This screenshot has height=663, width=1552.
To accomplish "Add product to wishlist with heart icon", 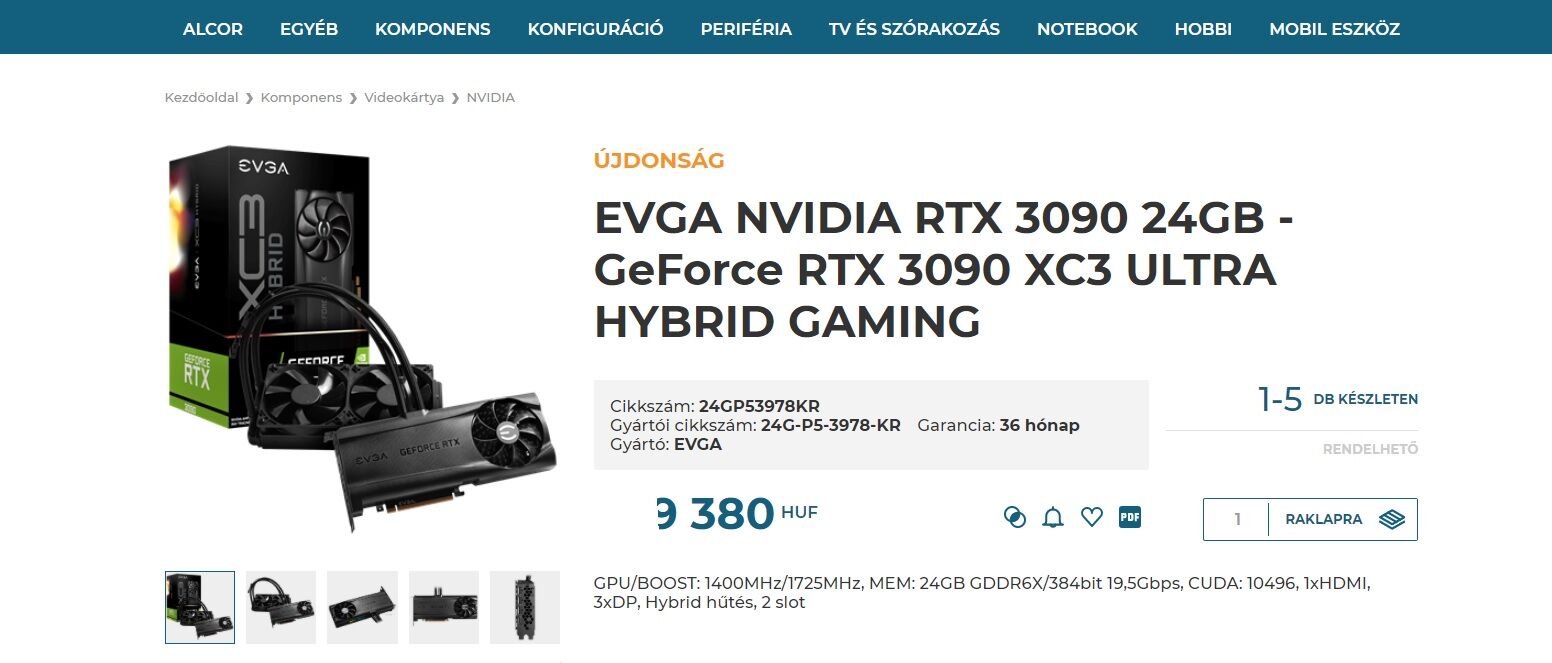I will tap(1092, 517).
